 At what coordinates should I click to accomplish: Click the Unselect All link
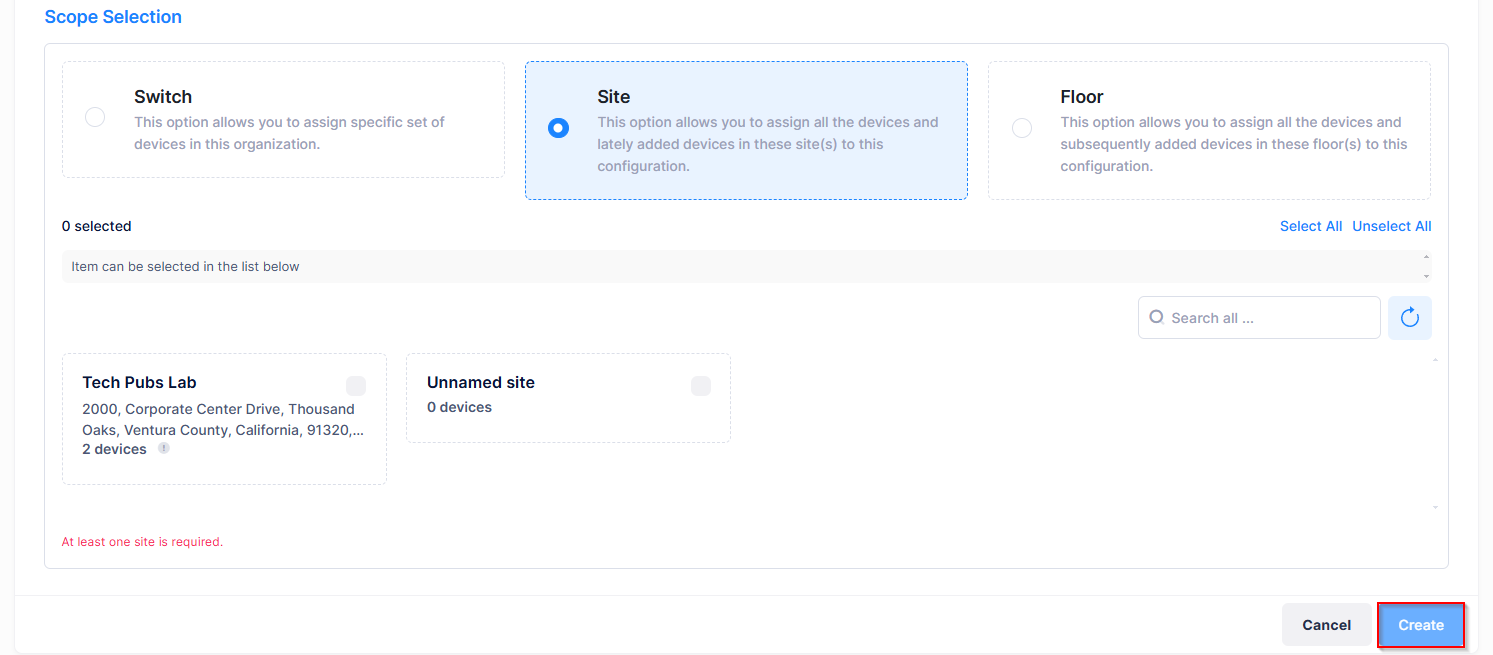tap(1391, 226)
